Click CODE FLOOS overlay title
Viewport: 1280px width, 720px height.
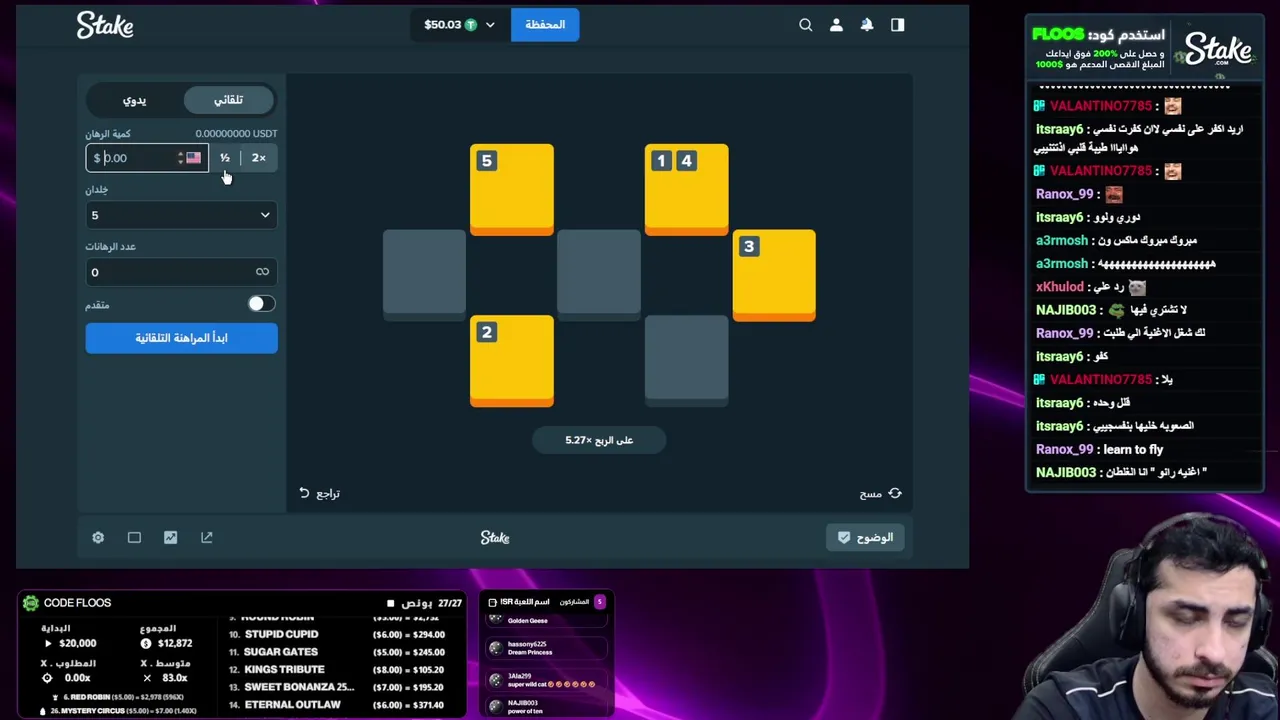click(77, 603)
